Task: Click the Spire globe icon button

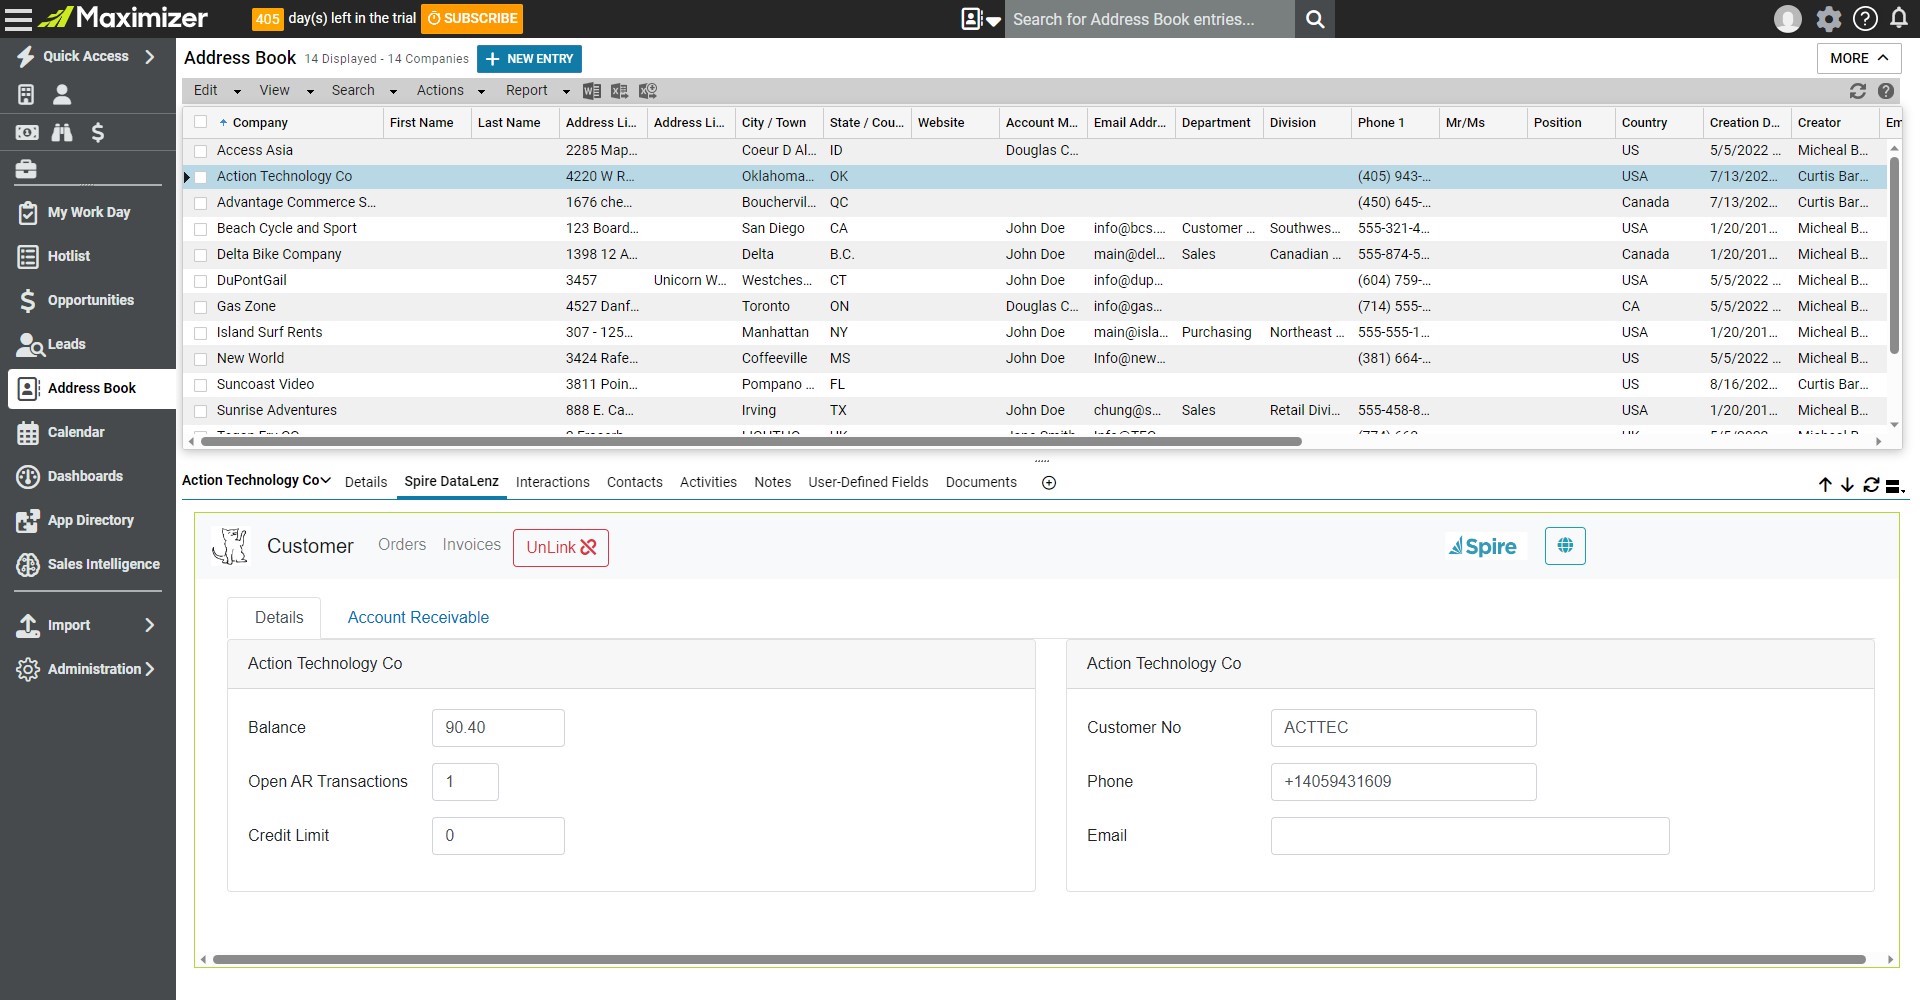Action: pyautogui.click(x=1565, y=546)
